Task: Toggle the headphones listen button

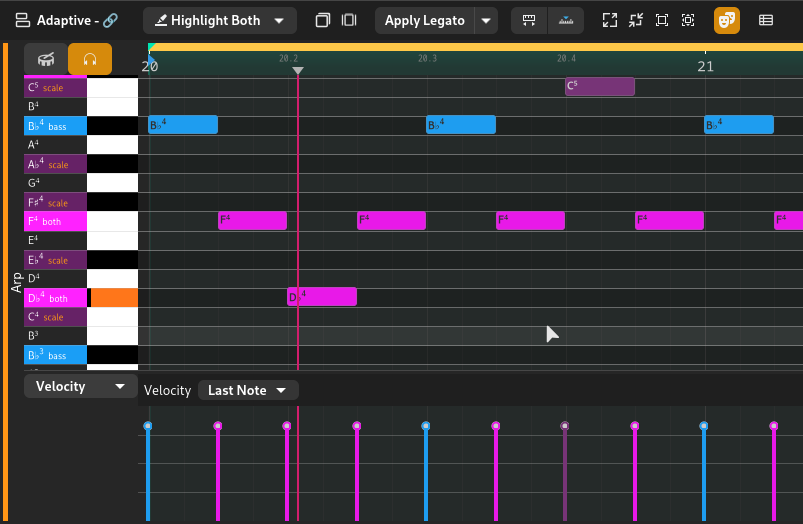Action: coord(90,59)
